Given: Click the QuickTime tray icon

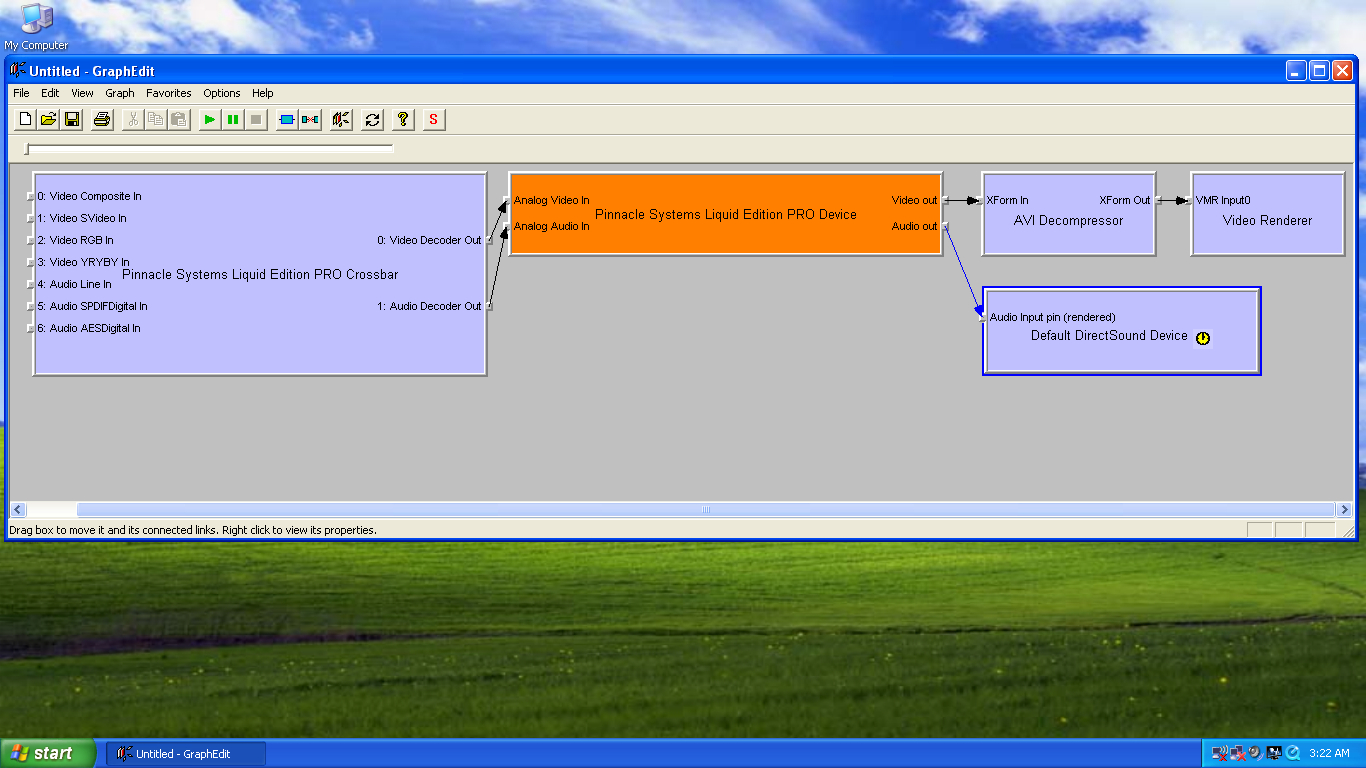Looking at the screenshot, I should pyautogui.click(x=1292, y=753).
